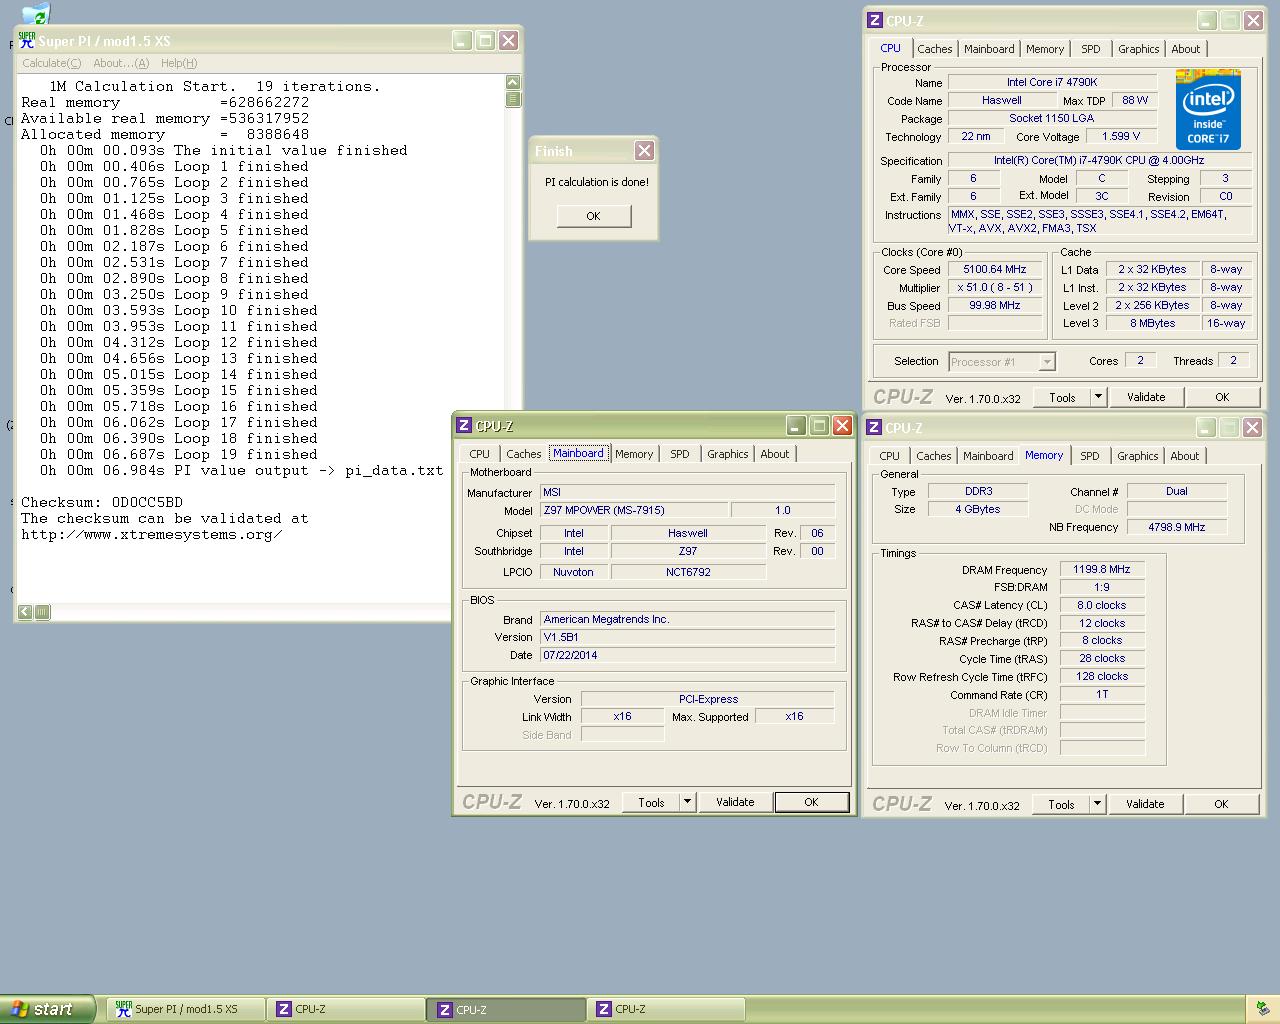Open Mainboard tab in CPU-Z Memory window

[988, 456]
